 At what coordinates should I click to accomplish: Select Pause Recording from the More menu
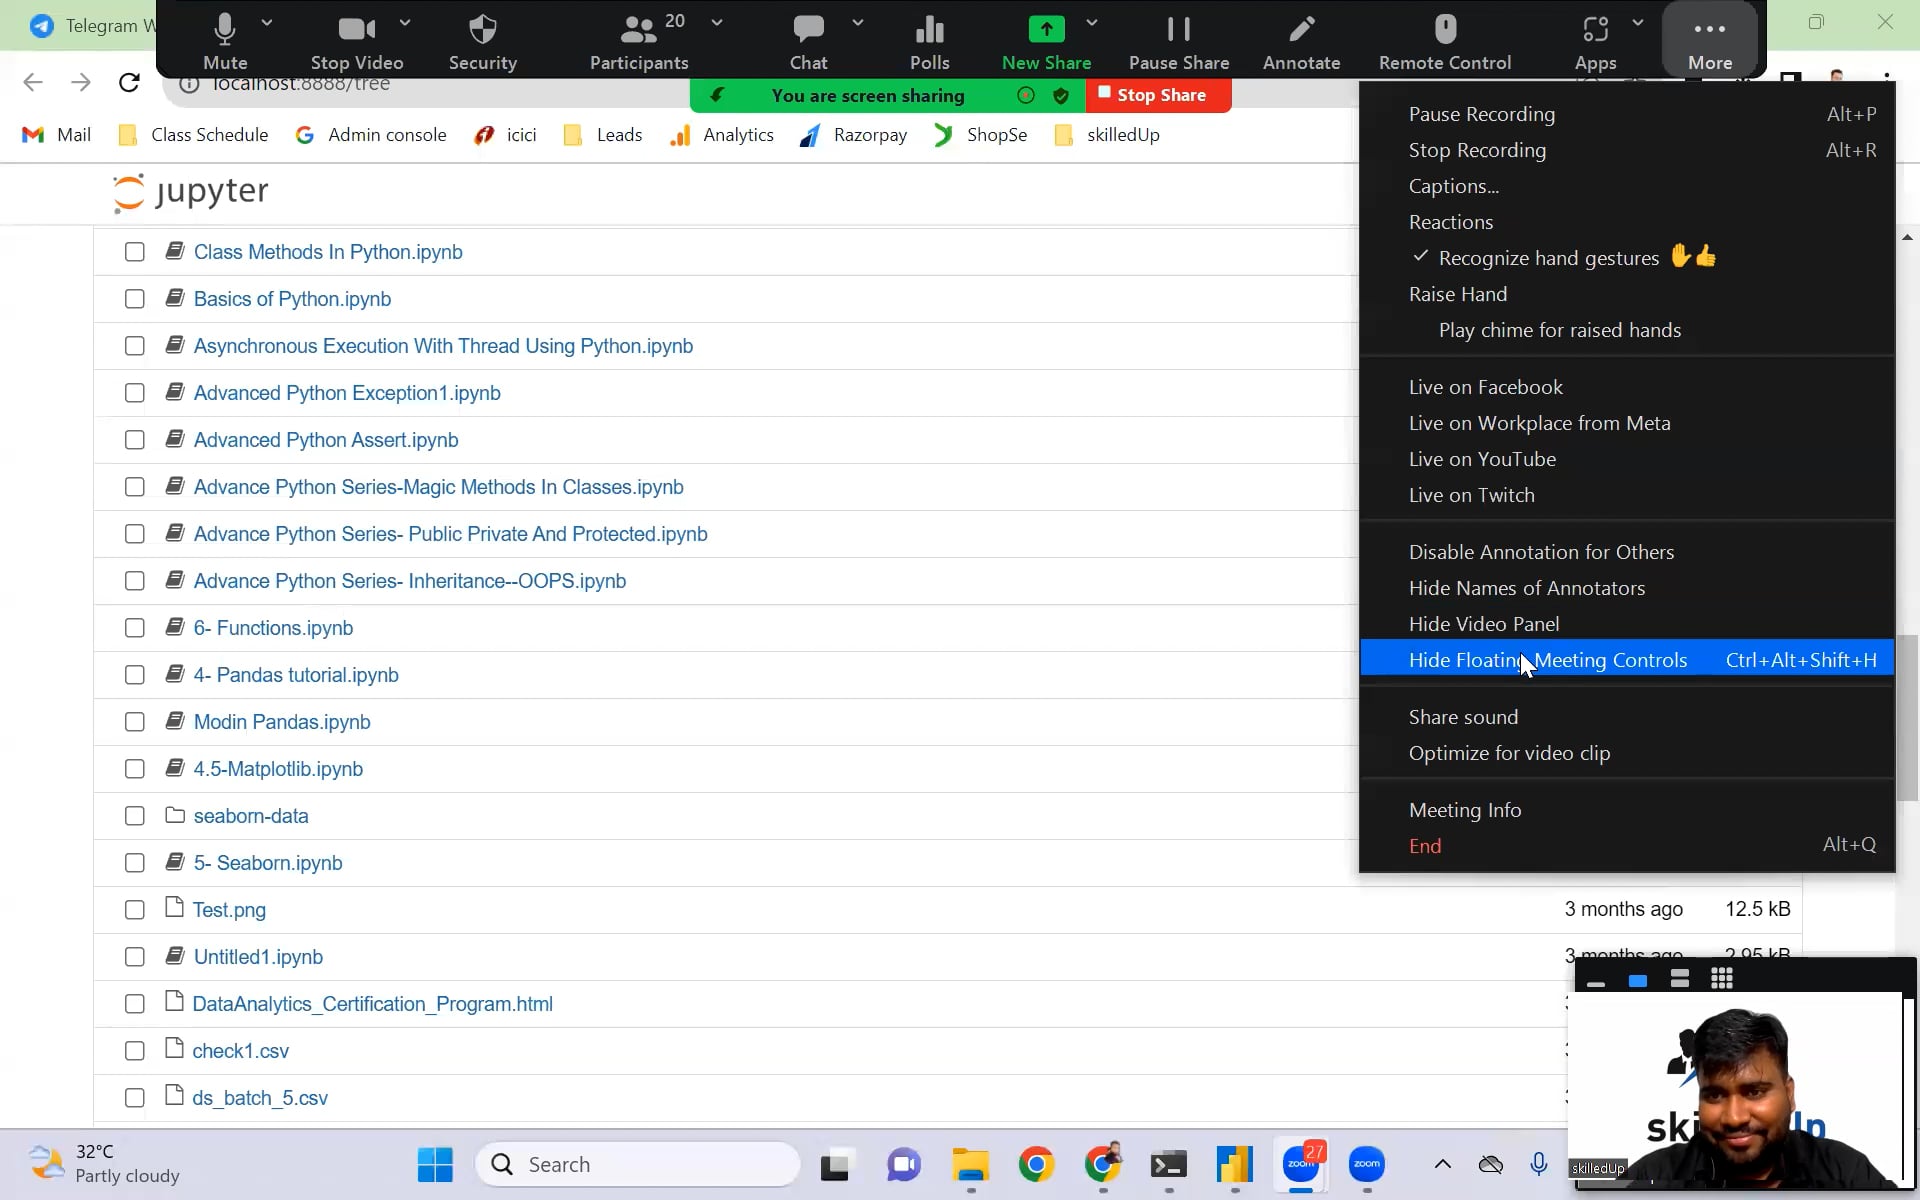tap(1627, 114)
